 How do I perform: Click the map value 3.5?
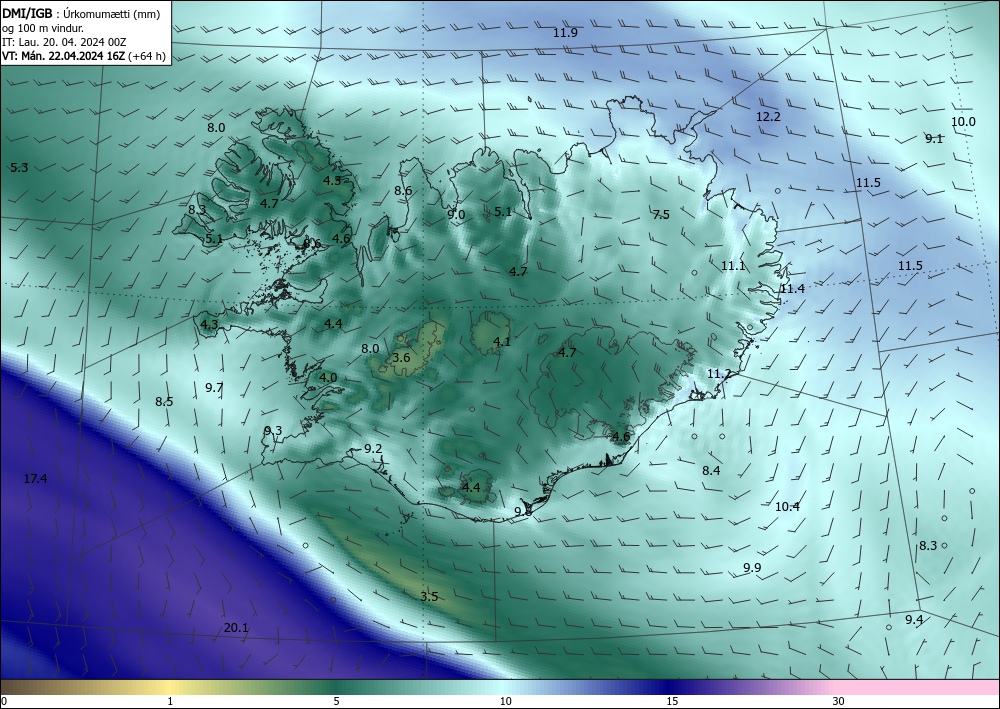pos(429,597)
